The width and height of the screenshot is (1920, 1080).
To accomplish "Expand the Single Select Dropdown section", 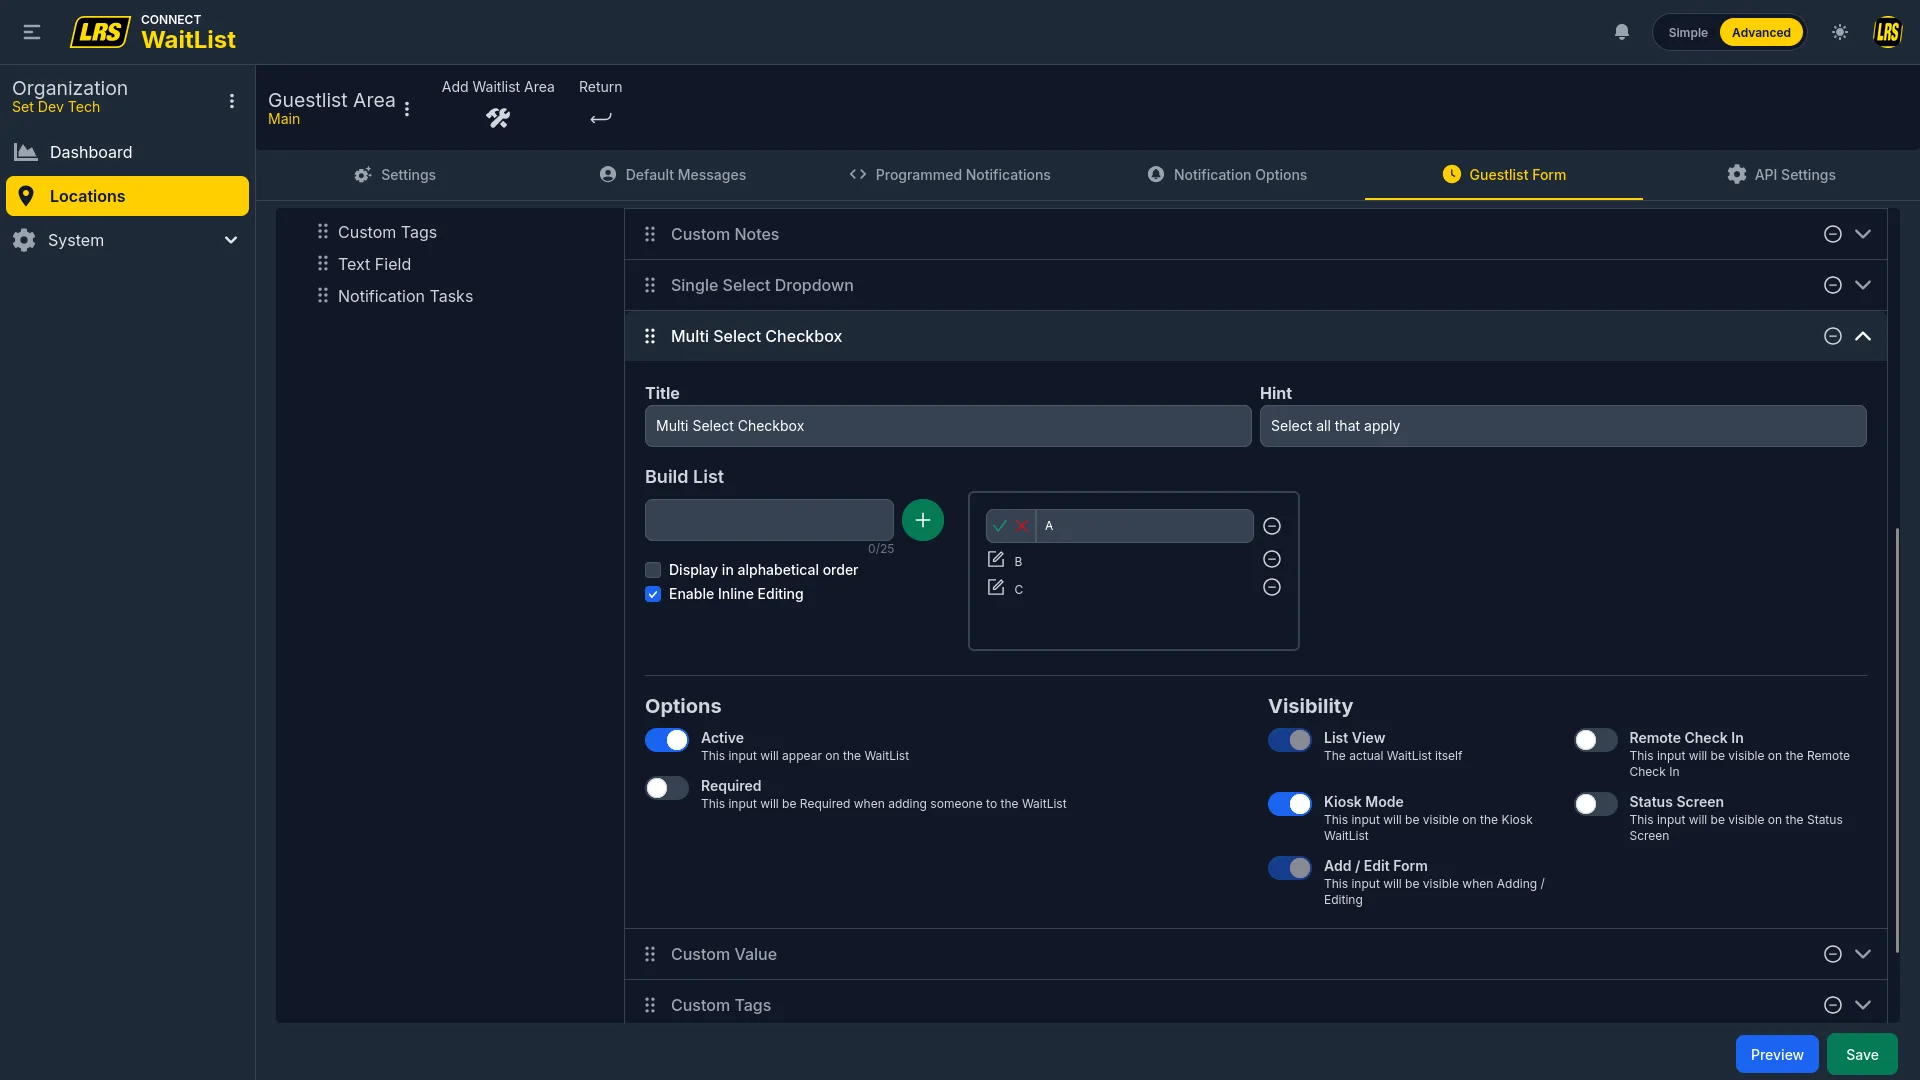I will [x=1863, y=285].
